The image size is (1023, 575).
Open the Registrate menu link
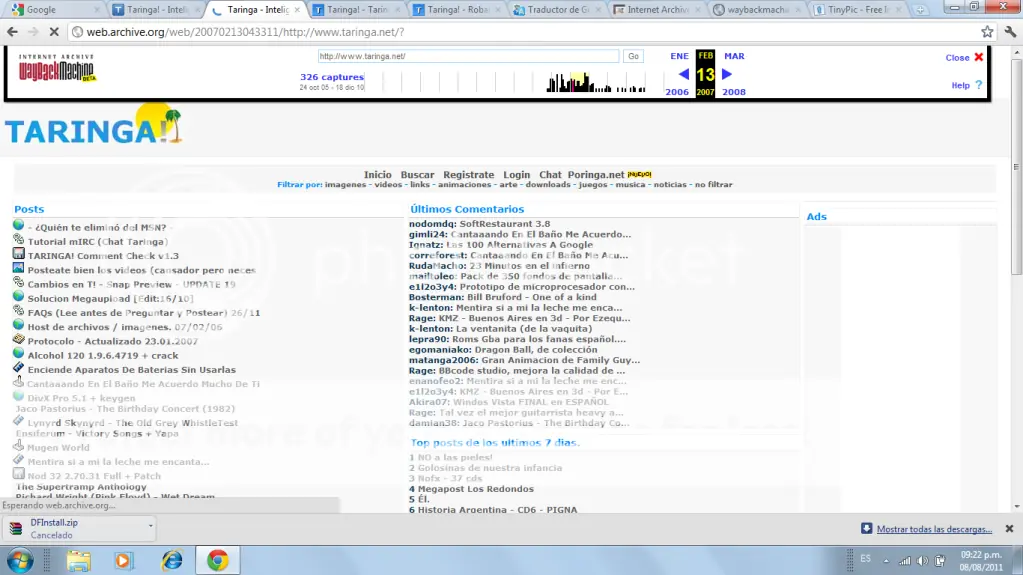(468, 174)
